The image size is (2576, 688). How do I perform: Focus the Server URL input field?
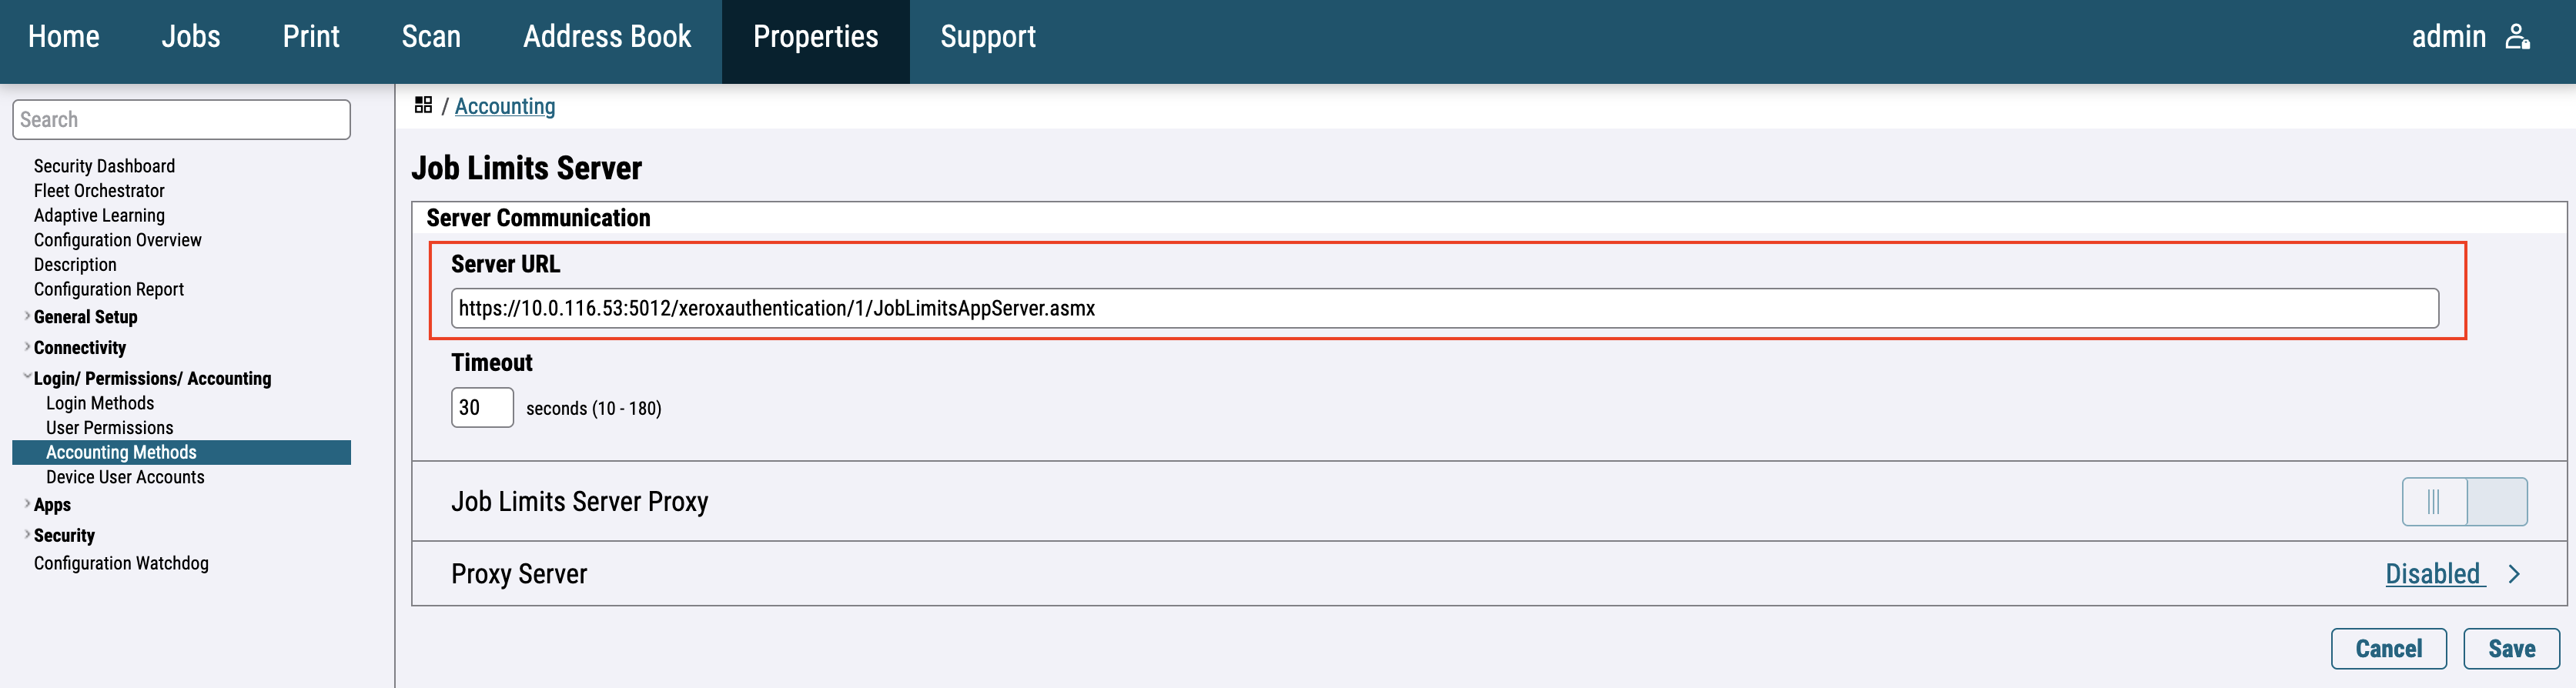[x=1443, y=308]
